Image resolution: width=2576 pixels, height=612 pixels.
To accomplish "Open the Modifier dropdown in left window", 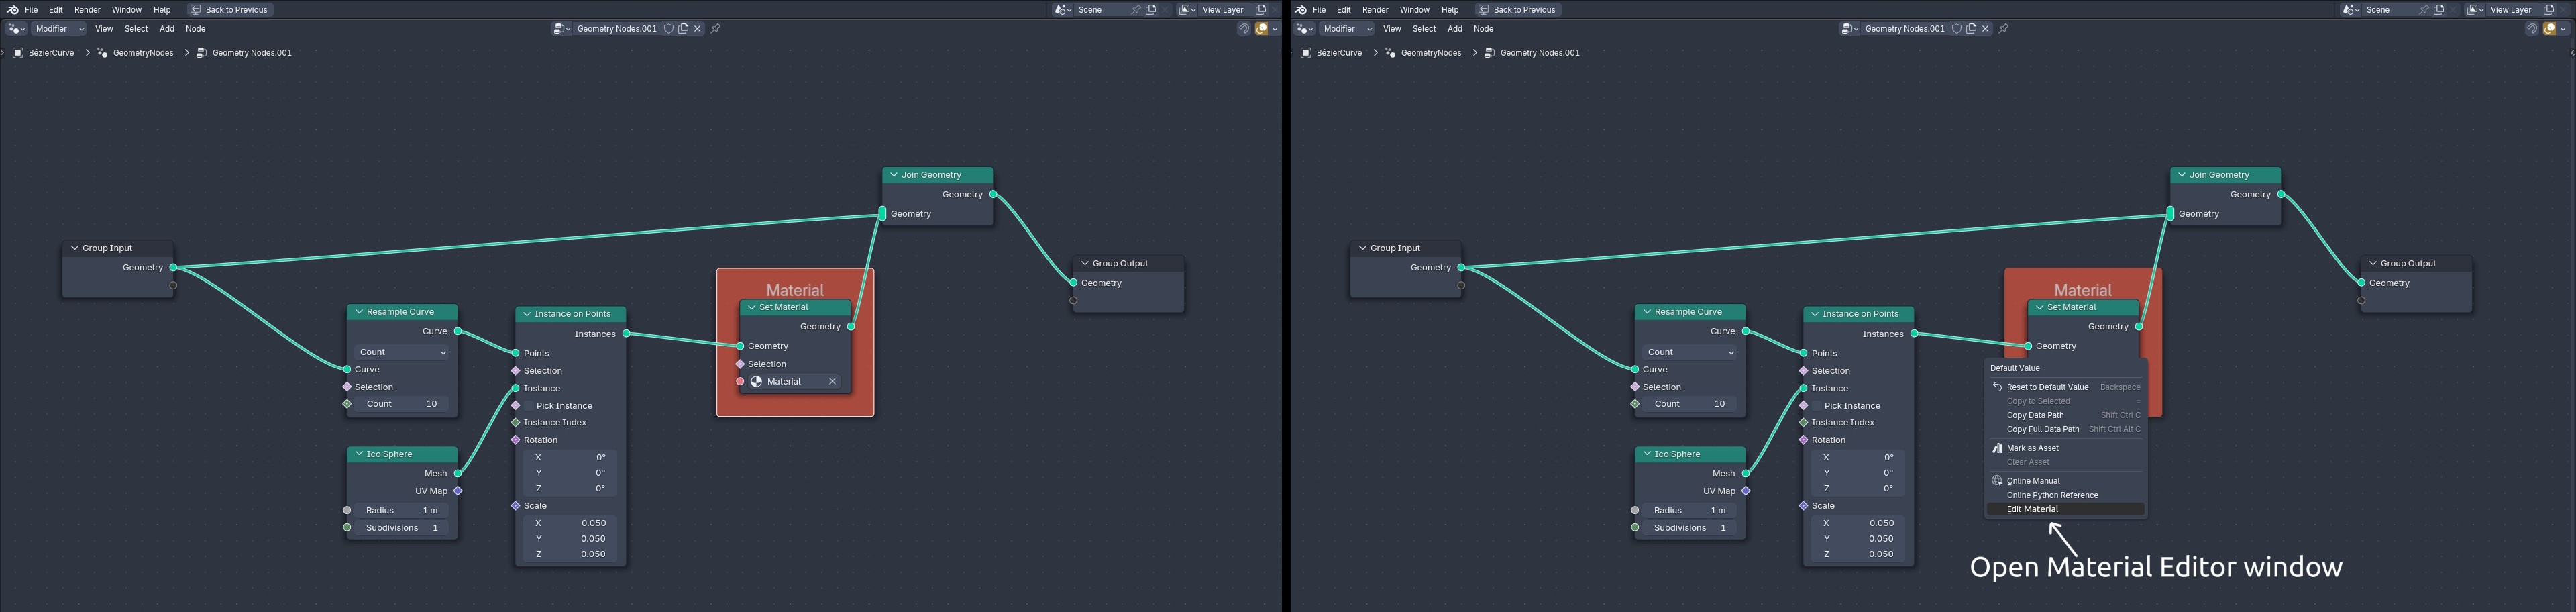I will pos(59,29).
